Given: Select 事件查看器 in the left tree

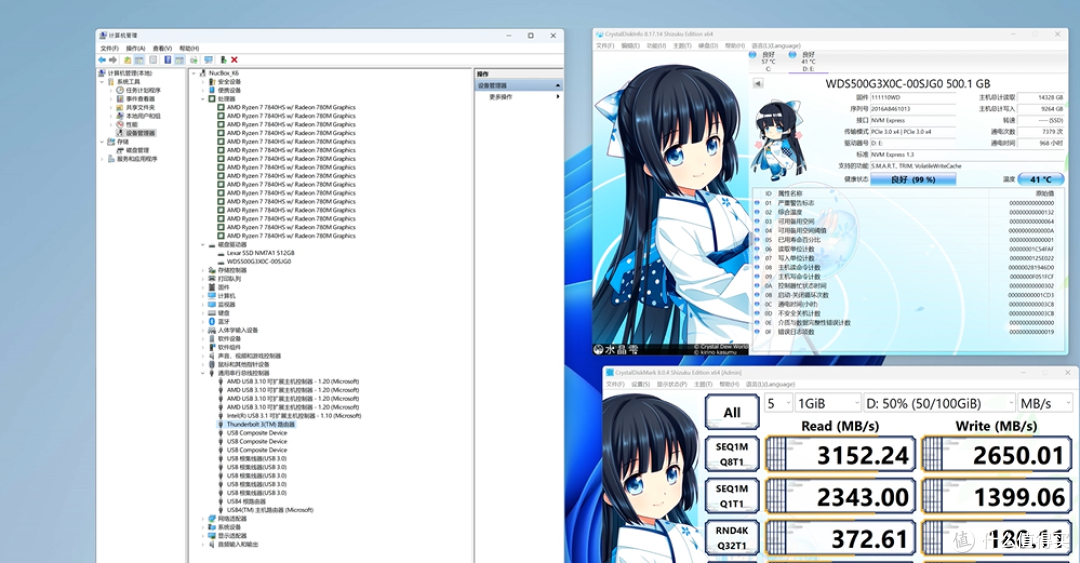Looking at the screenshot, I should click(140, 99).
